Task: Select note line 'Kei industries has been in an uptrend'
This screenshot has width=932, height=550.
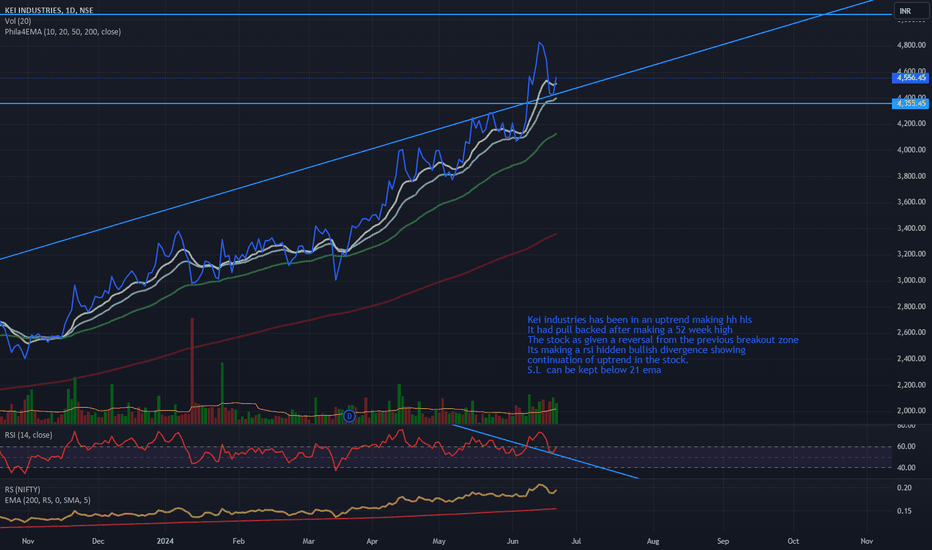Action: click(640, 320)
